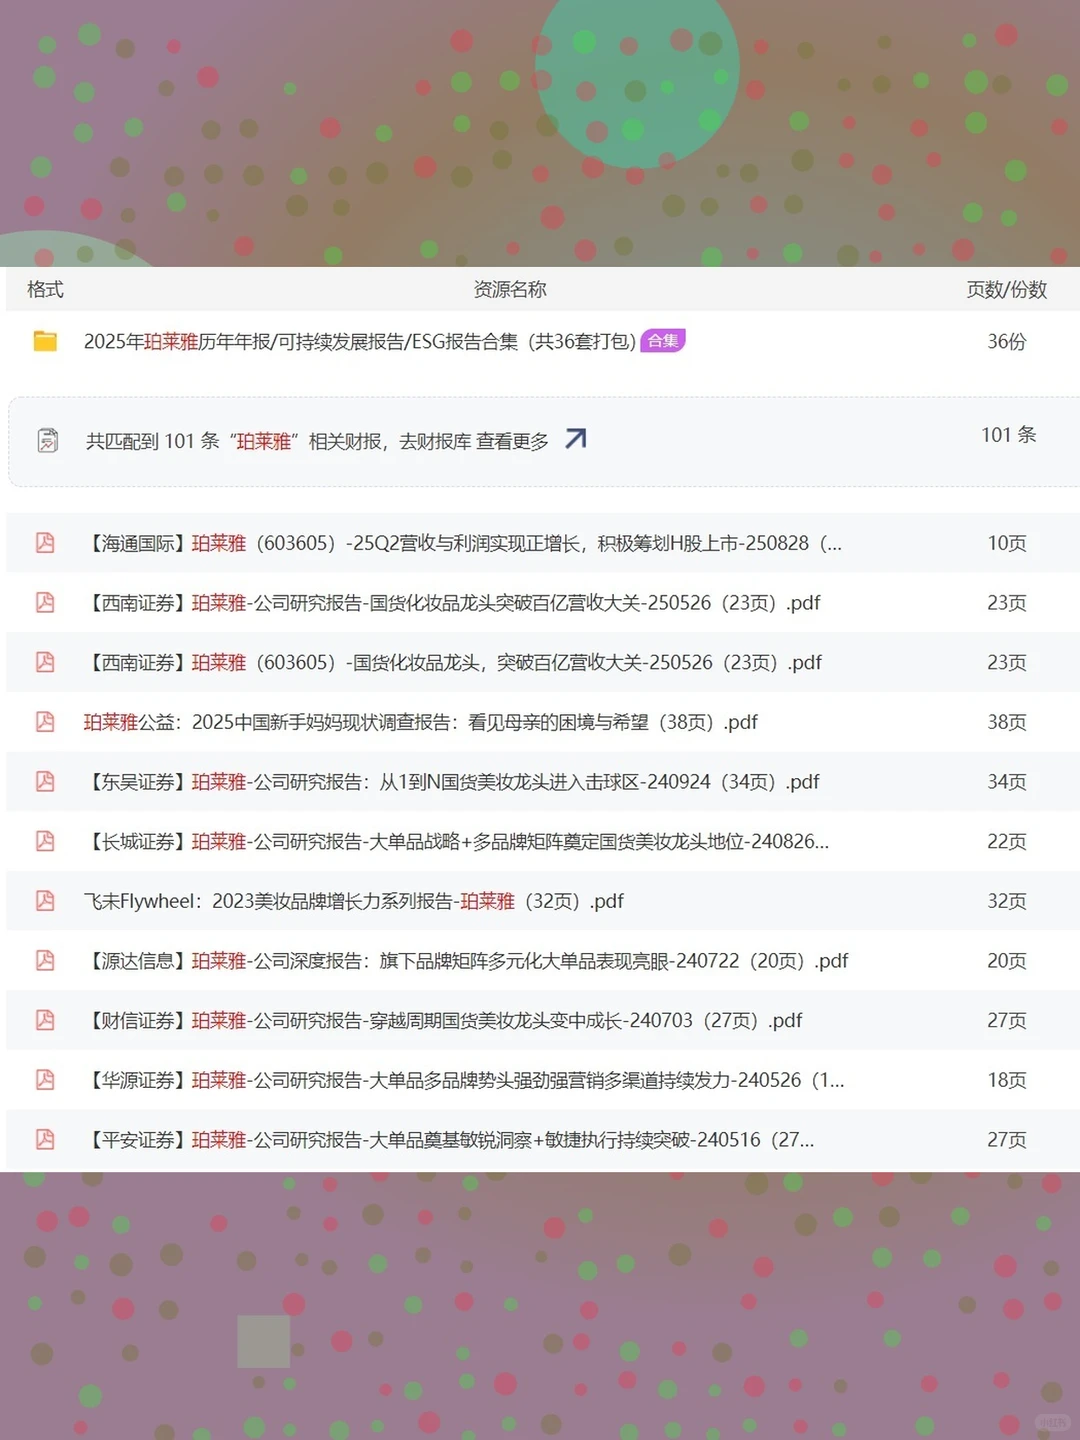Screen dimensions: 1080x1440
Task: Click PDF icon for 飞未Flywheel report
Action: pyautogui.click(x=45, y=901)
